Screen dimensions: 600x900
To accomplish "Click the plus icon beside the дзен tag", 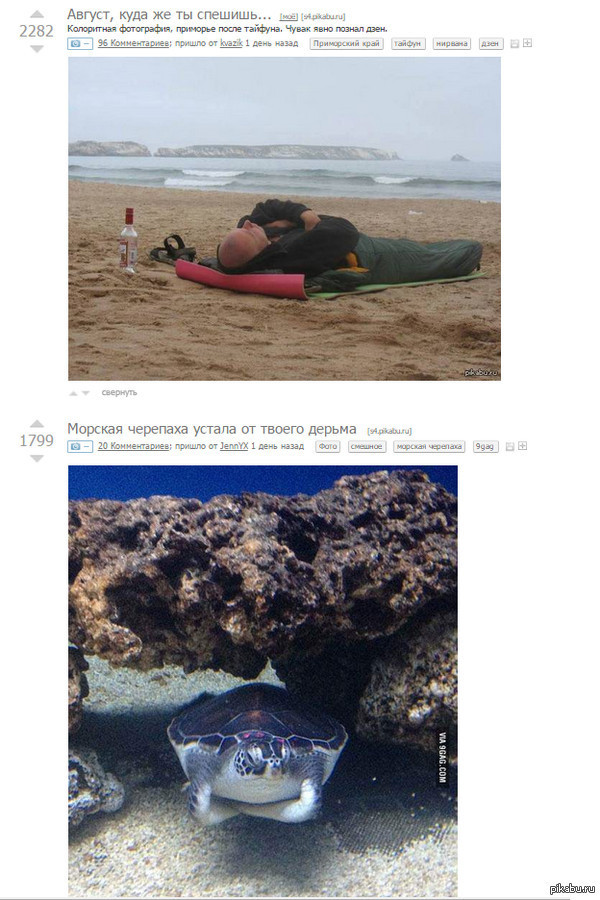I will 528,43.
